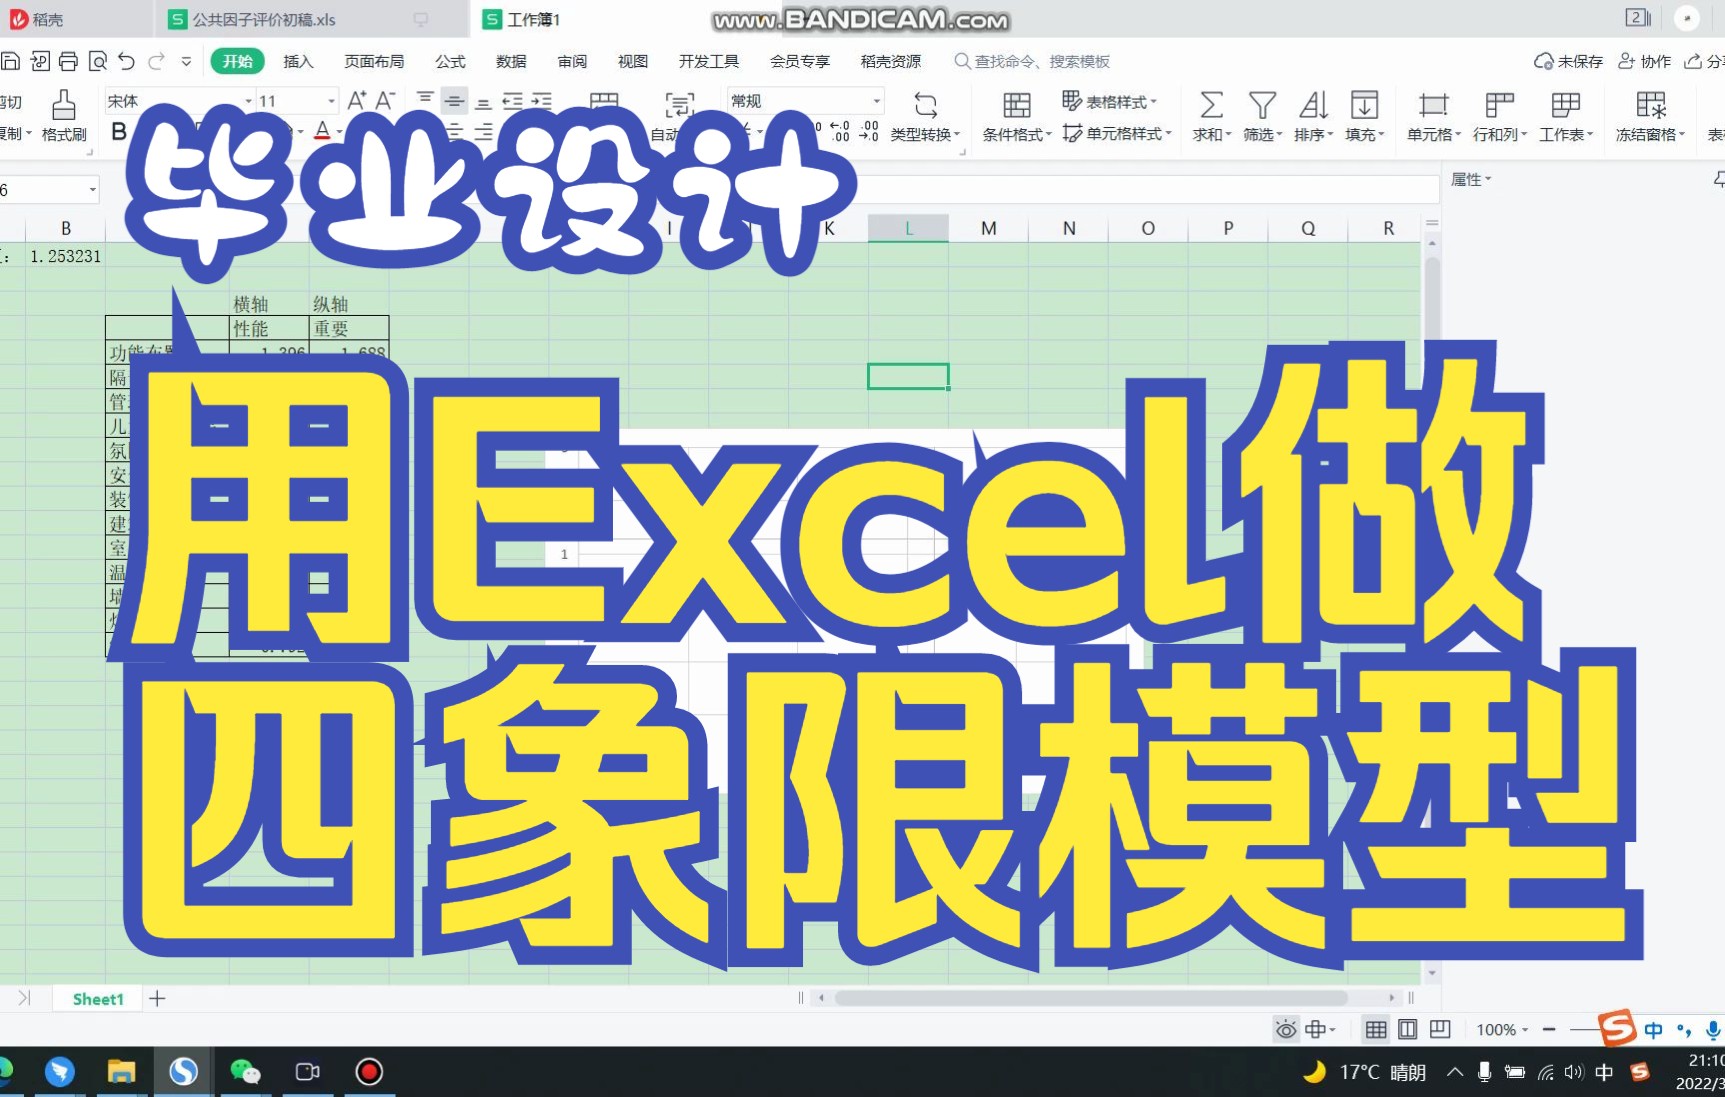The height and width of the screenshot is (1097, 1725).
Task: Click the 未保存 unsaved cloud button
Action: pos(1568,61)
